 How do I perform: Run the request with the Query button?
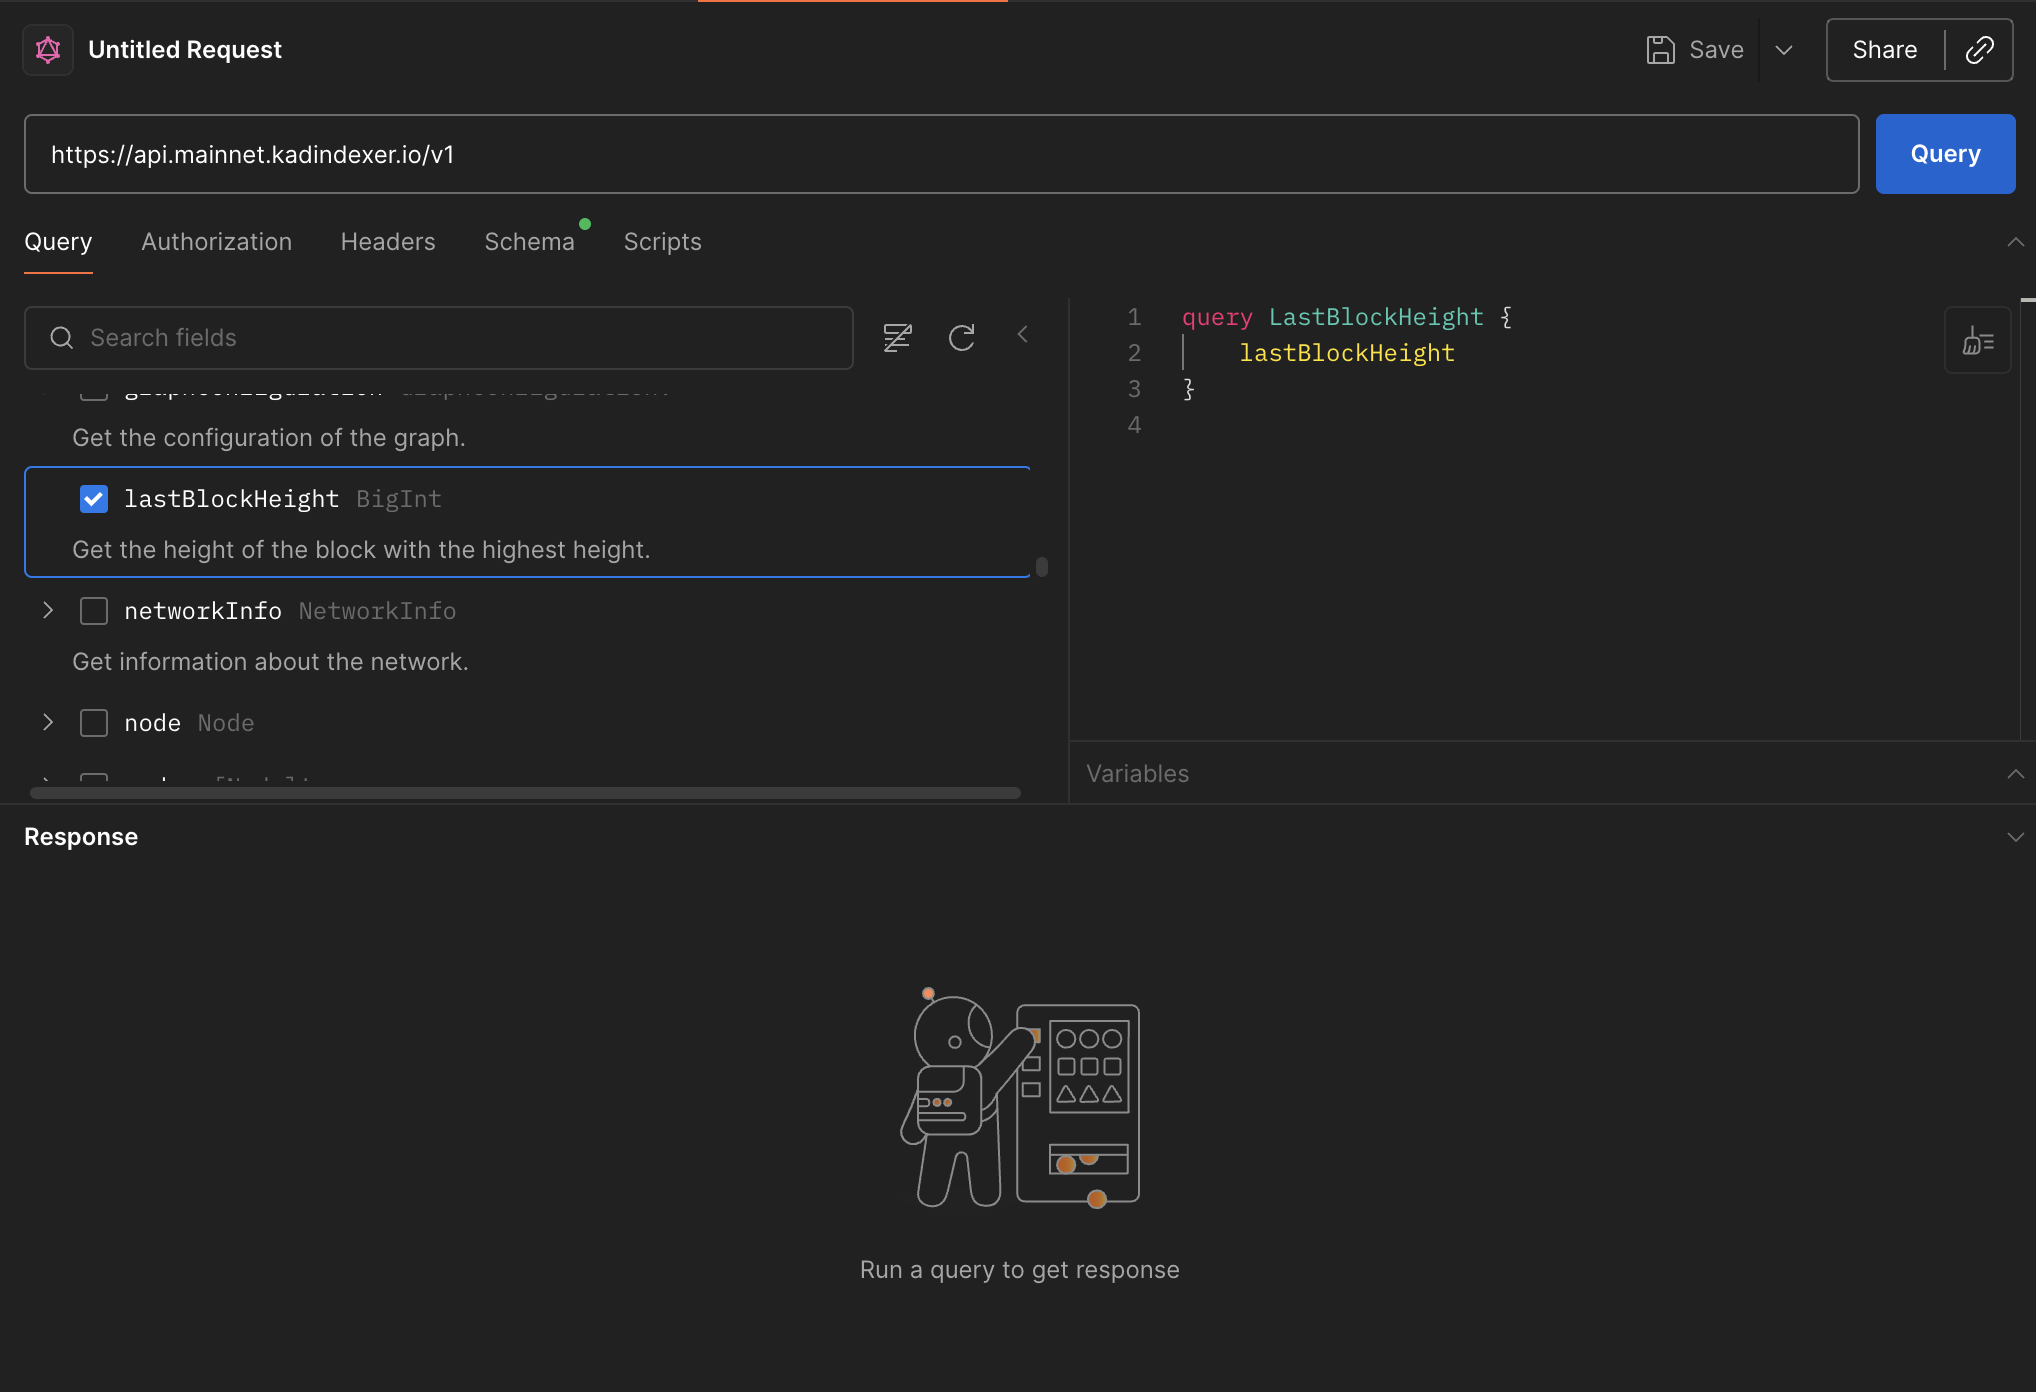click(1944, 154)
